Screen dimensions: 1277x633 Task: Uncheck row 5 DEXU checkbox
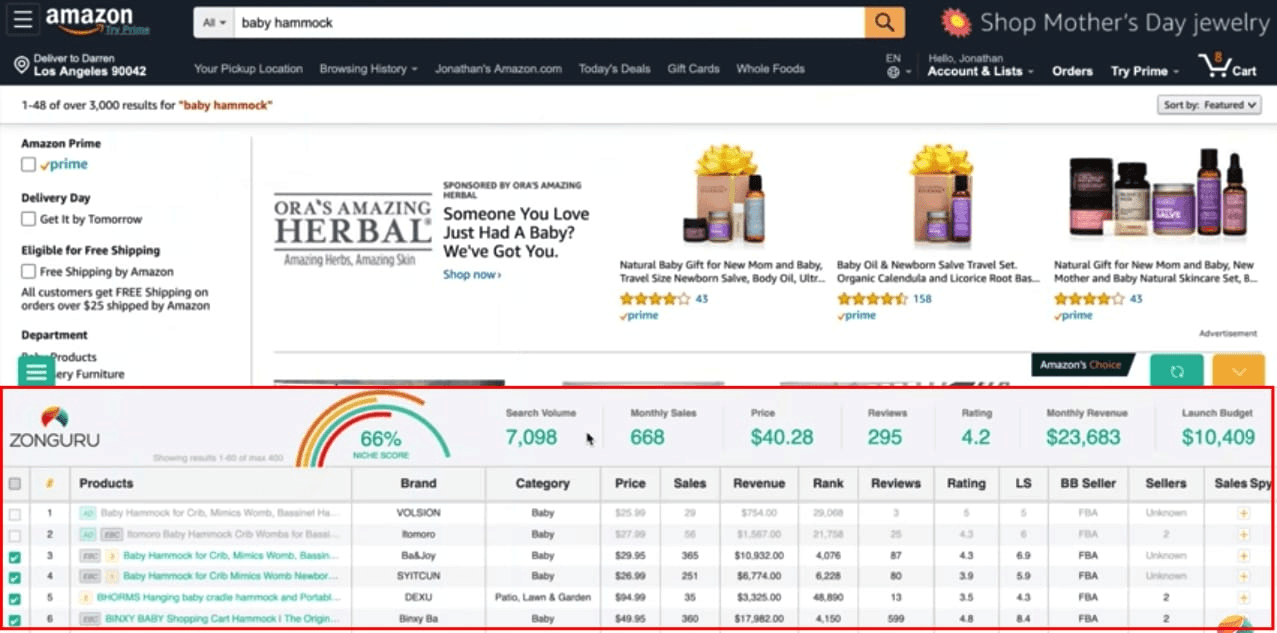pyautogui.click(x=15, y=598)
